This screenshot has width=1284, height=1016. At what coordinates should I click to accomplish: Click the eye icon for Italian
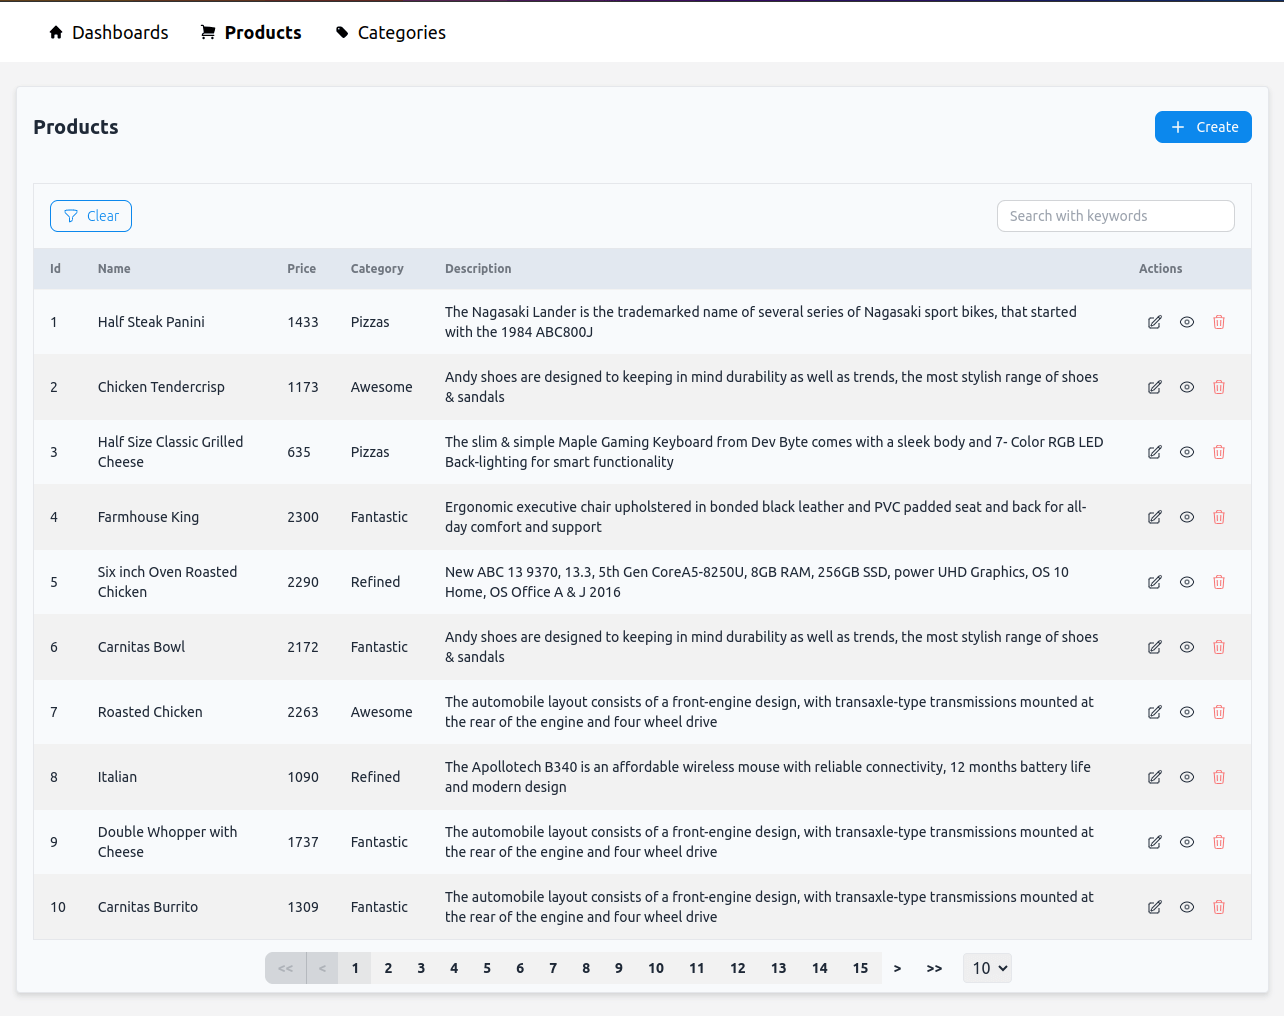point(1186,777)
